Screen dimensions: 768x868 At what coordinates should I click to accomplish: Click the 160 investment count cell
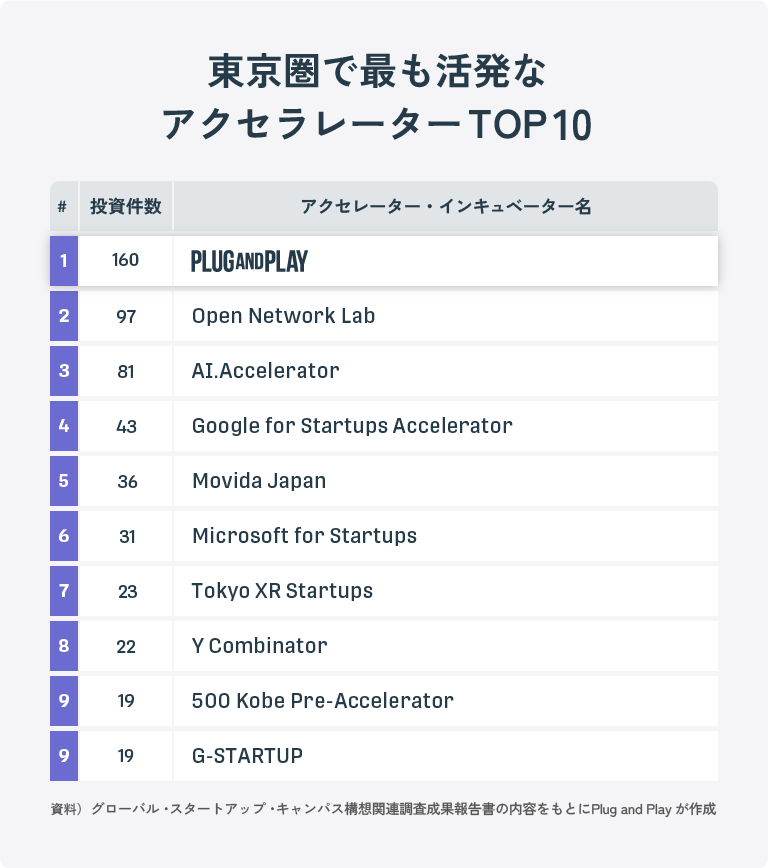click(126, 261)
